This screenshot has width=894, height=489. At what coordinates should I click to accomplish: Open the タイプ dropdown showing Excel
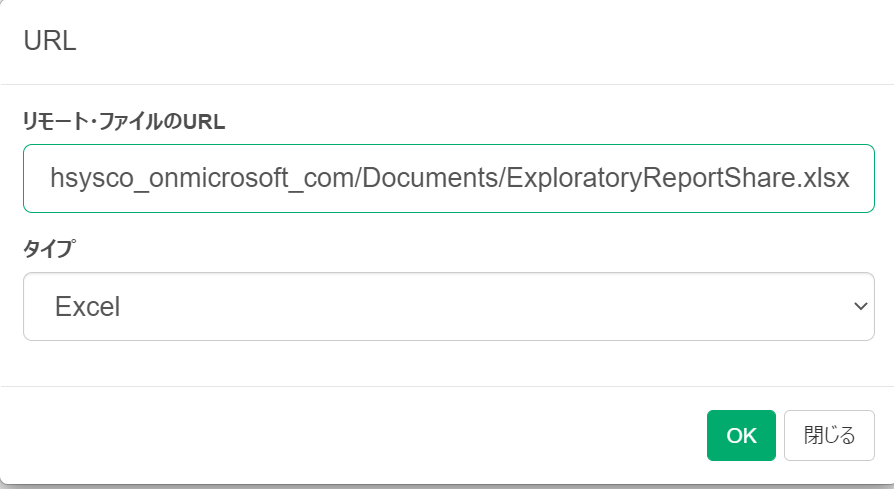(449, 307)
